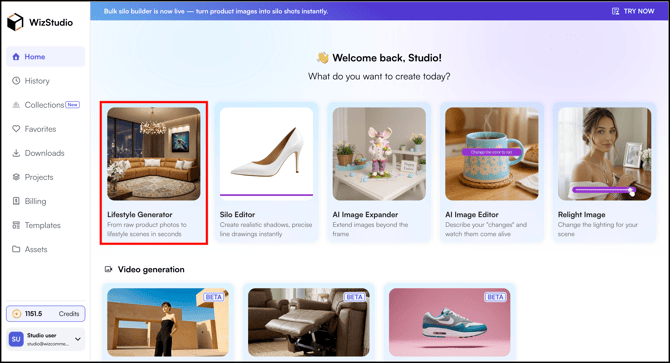The height and width of the screenshot is (363, 670).
Task: Open the Easter bunny figurine thumbnail
Action: pos(379,153)
